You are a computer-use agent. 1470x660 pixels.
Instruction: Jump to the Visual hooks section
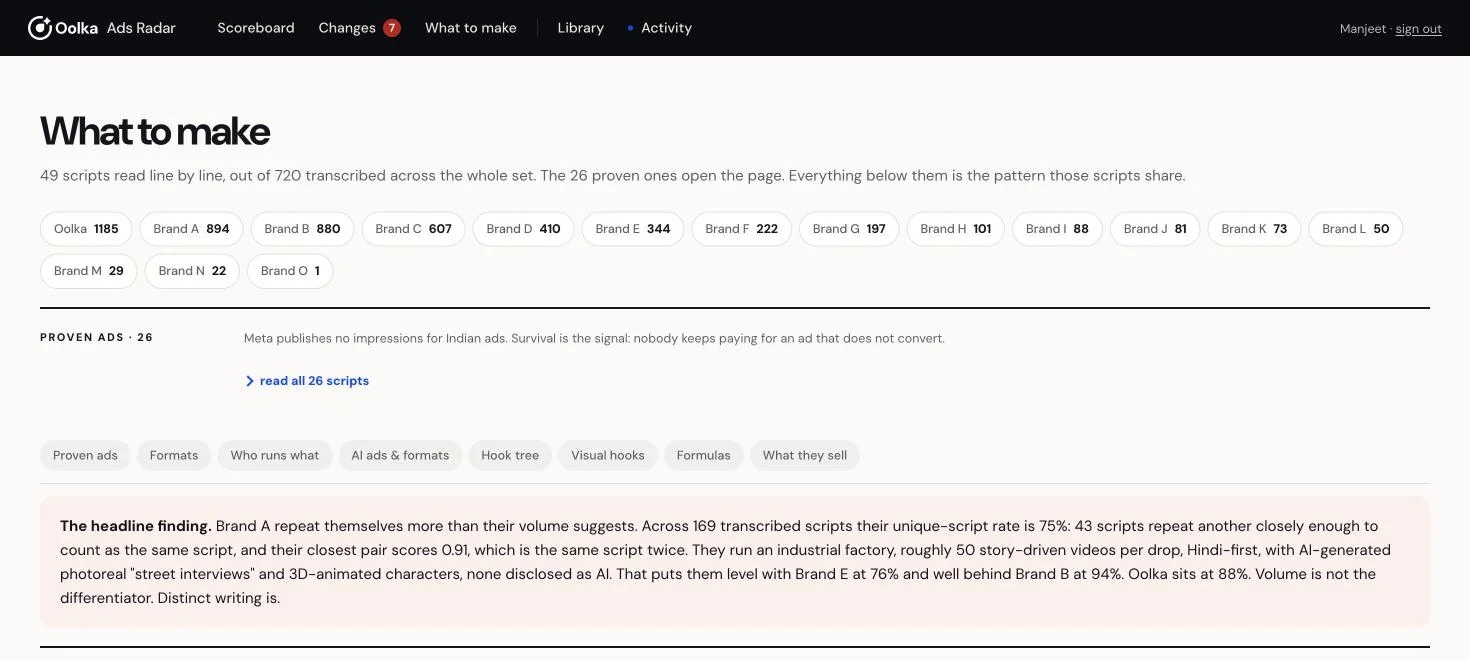pyautogui.click(x=608, y=455)
